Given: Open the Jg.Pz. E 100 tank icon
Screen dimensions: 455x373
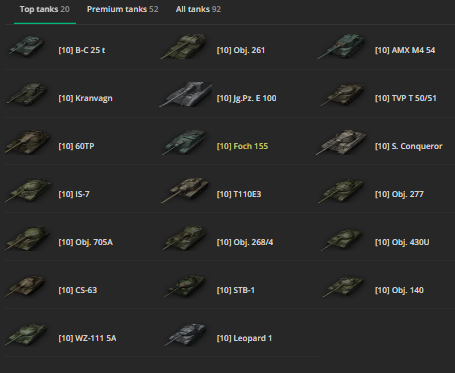Looking at the screenshot, I should pos(186,95).
